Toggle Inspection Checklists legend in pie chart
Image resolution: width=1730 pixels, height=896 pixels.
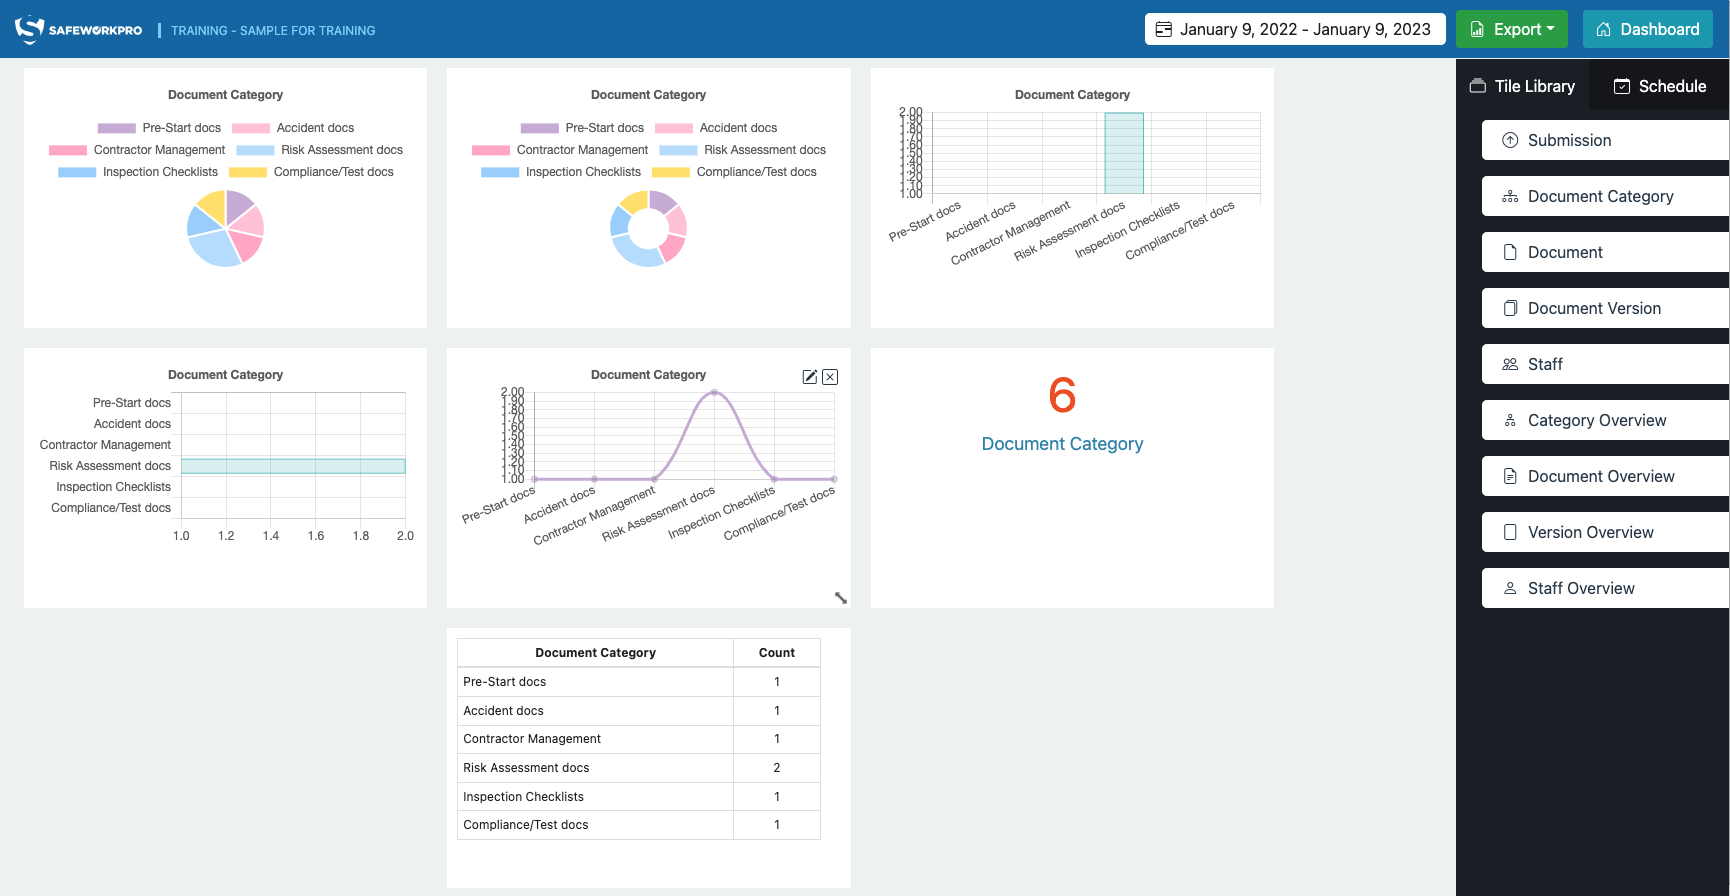click(138, 172)
